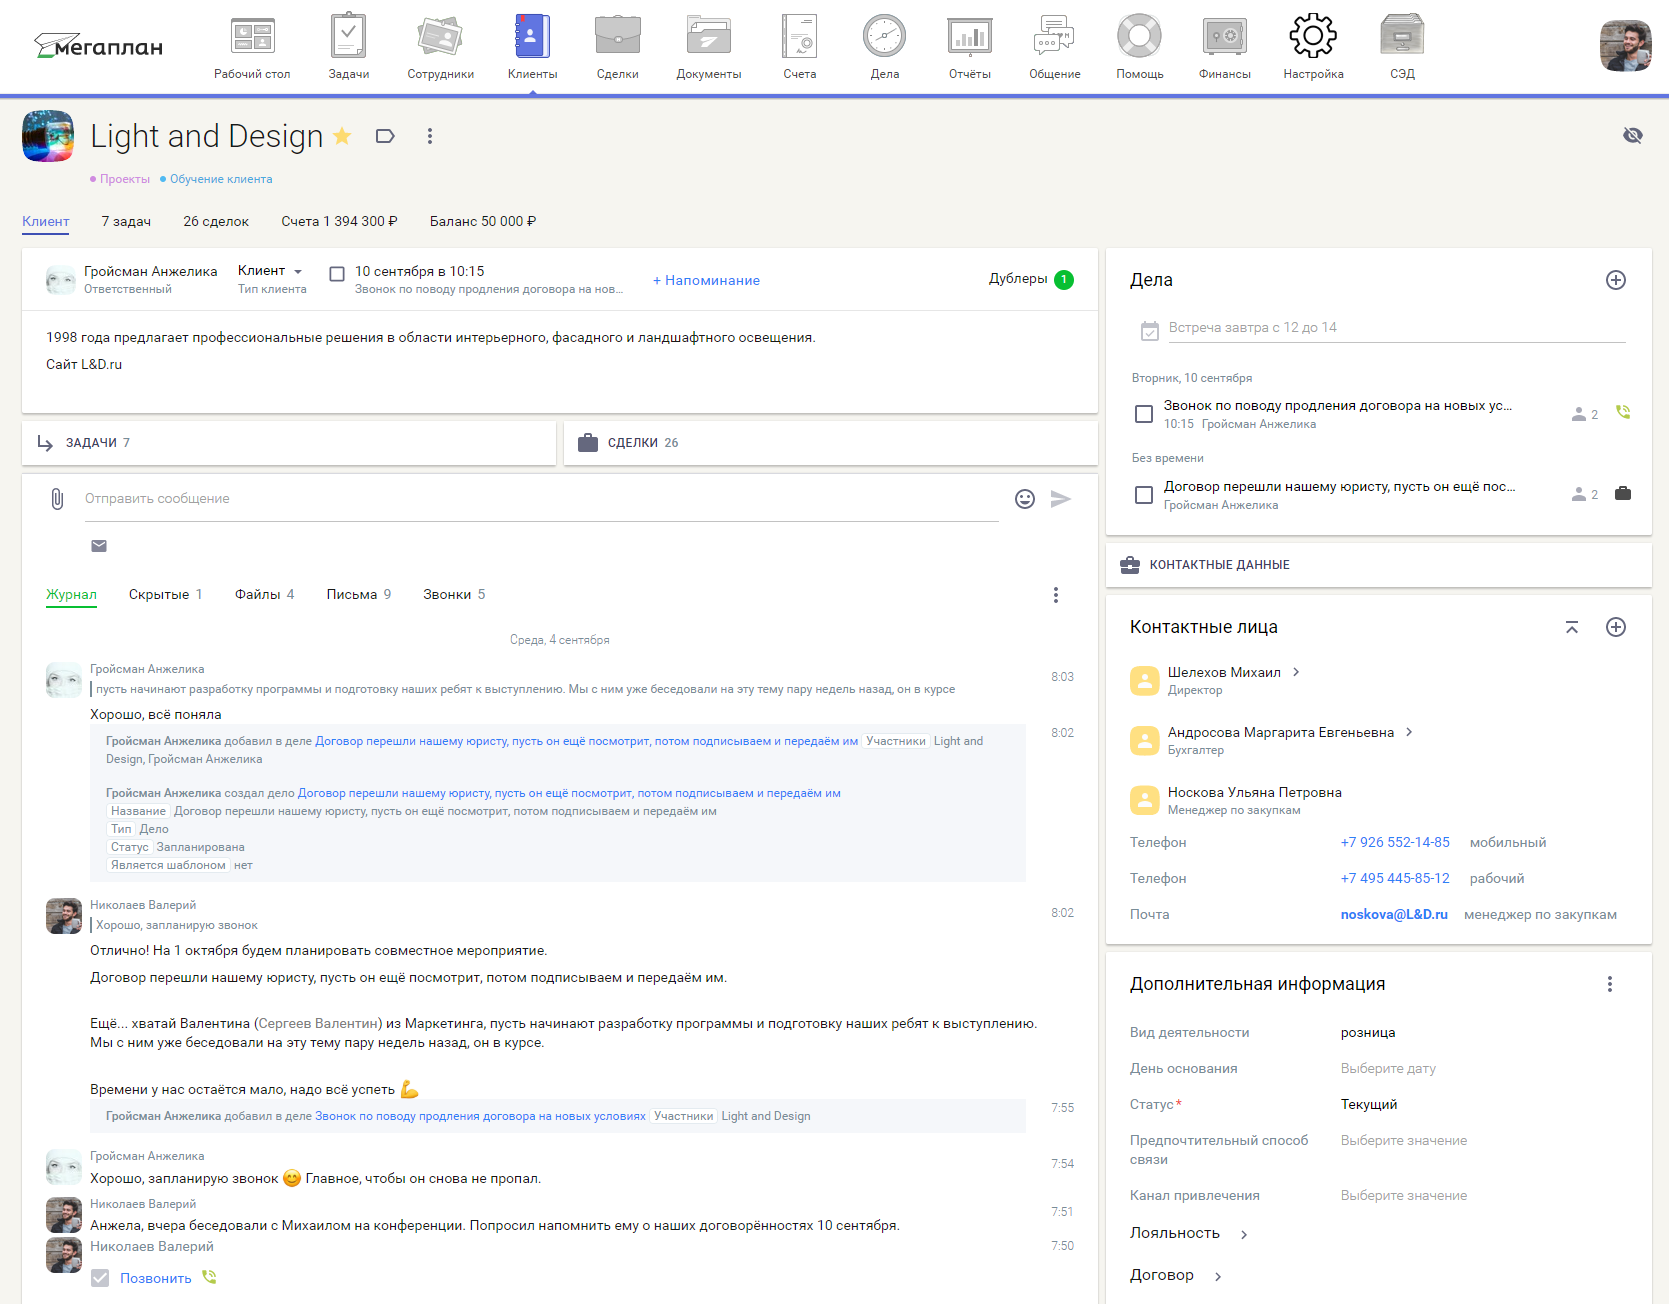This screenshot has height=1304, width=1669.
Task: Click email noskova@L&D.ru
Action: tap(1394, 914)
